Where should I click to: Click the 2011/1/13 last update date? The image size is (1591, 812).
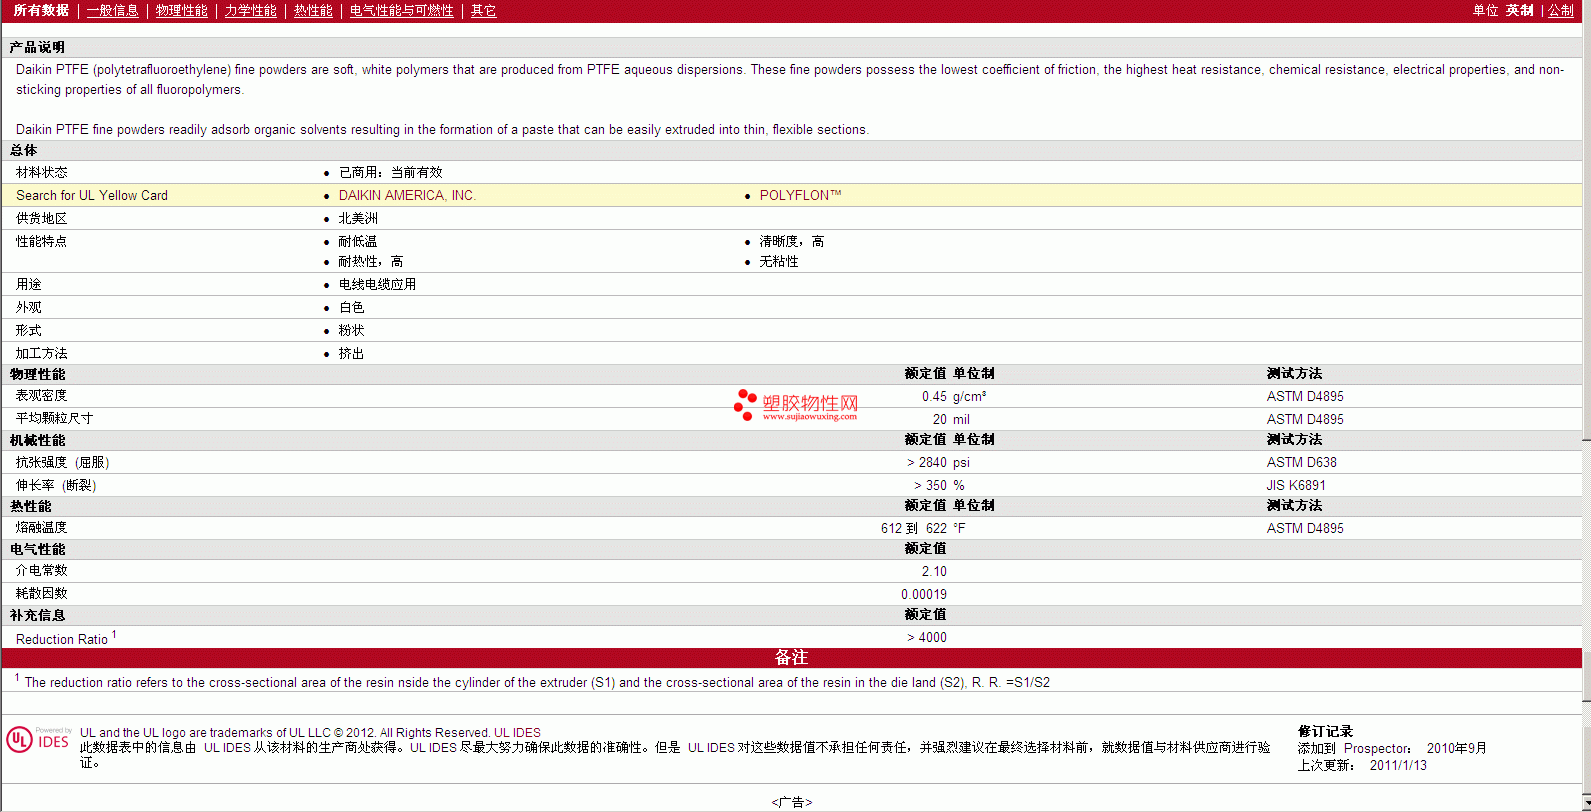(x=1398, y=765)
